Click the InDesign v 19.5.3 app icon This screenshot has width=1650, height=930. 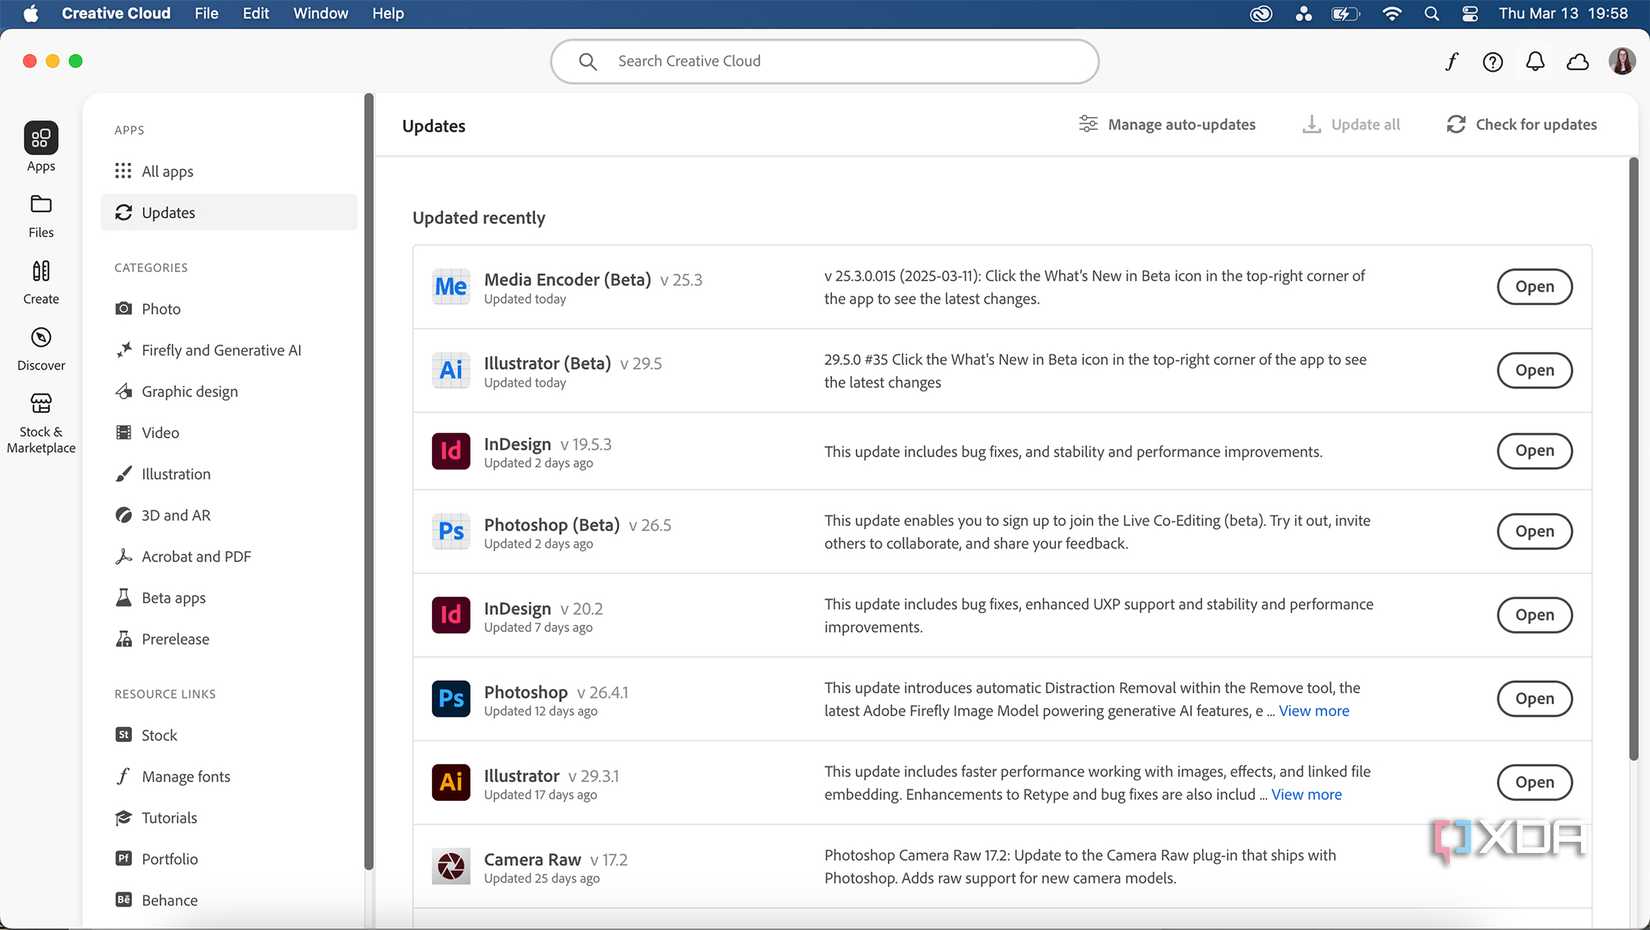451,451
